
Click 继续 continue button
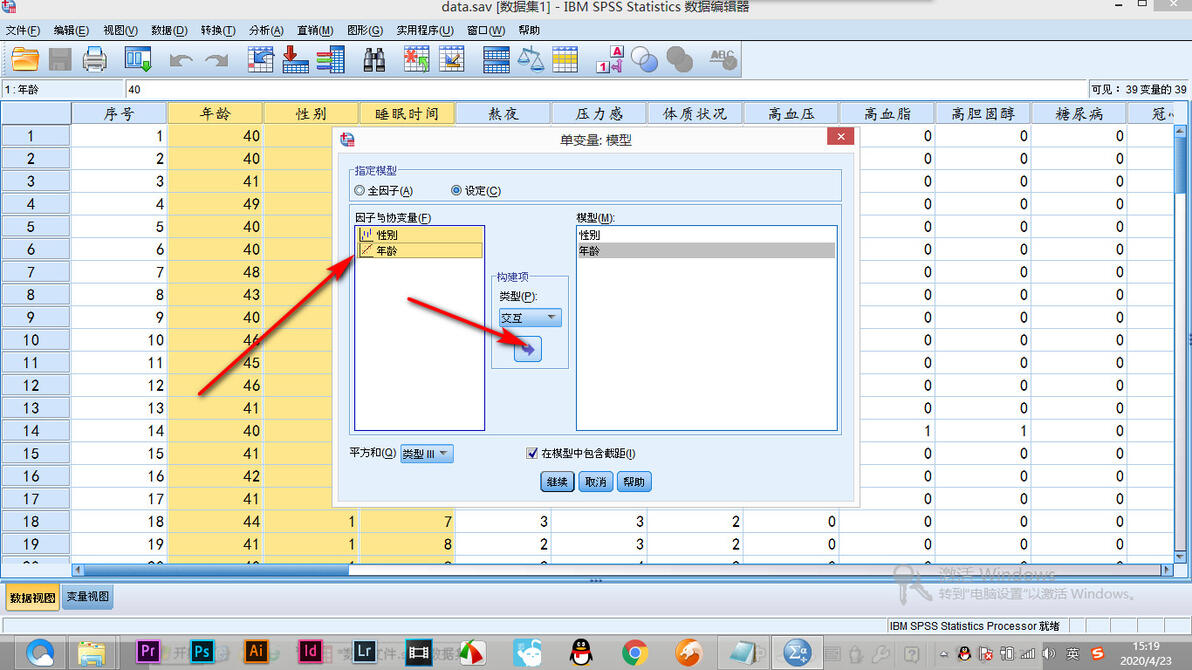pyautogui.click(x=556, y=481)
